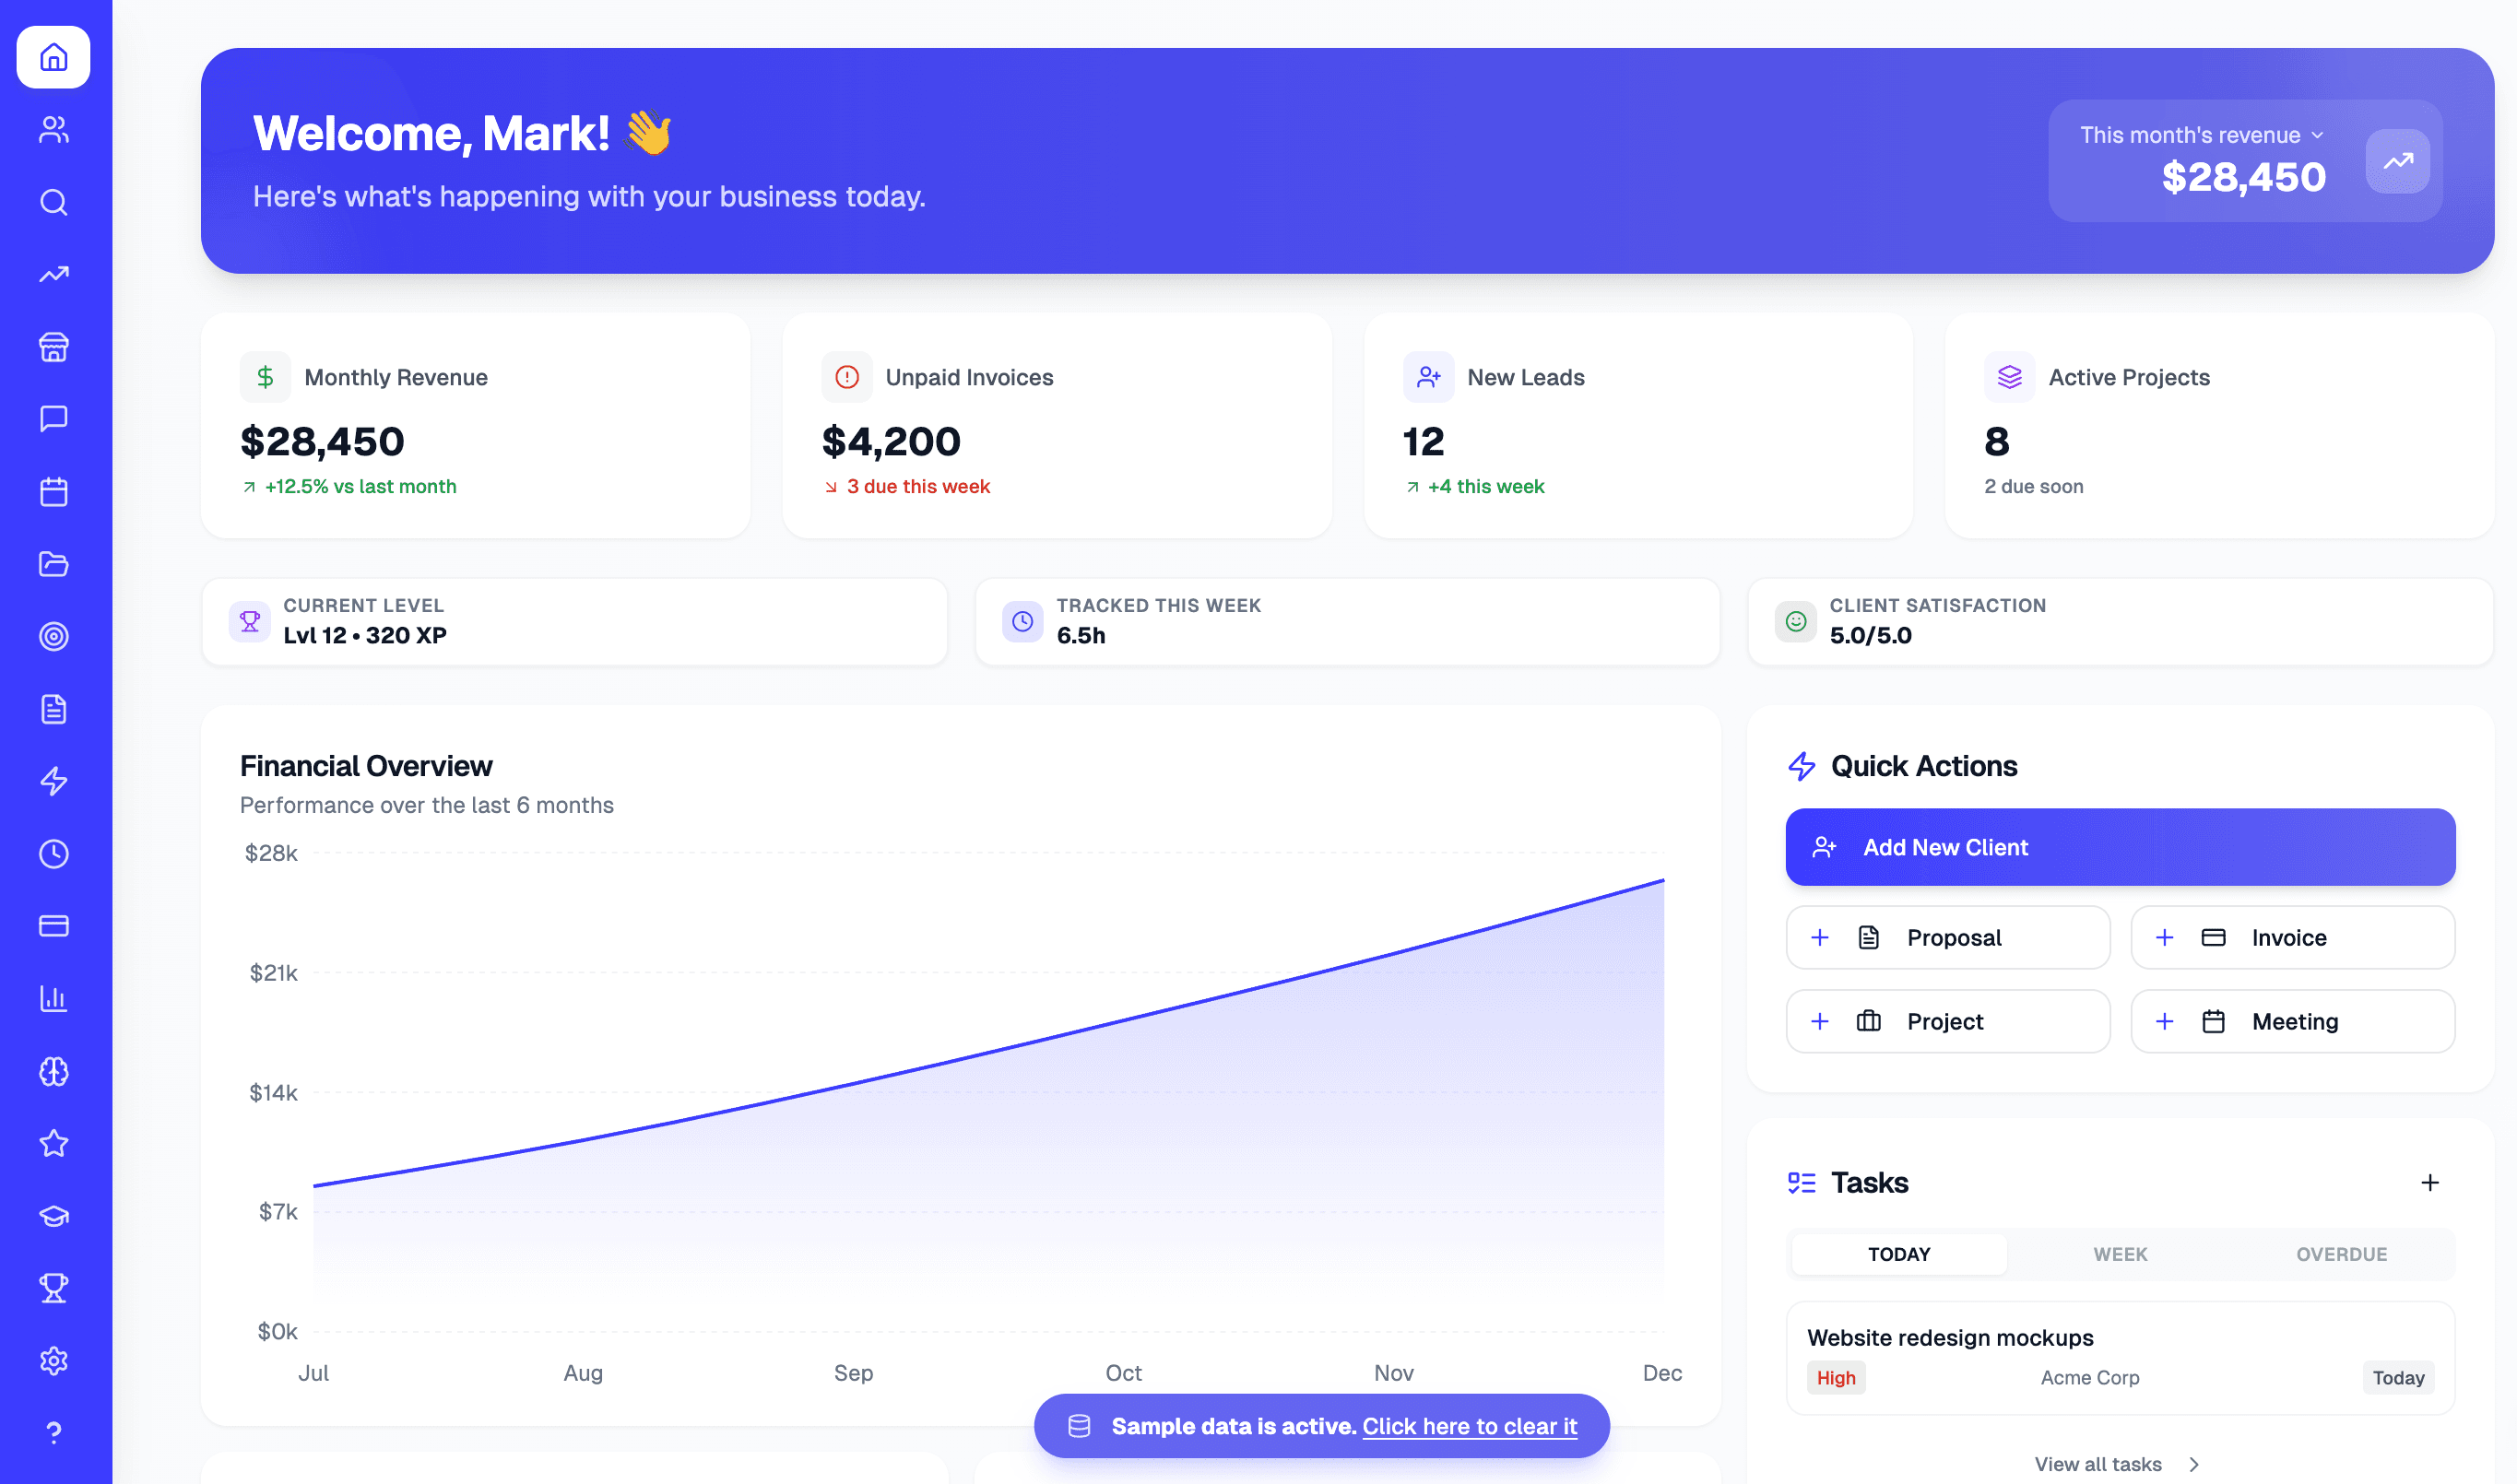Open the chat messages icon in sidebar
Image resolution: width=2517 pixels, height=1484 pixels.
point(53,418)
